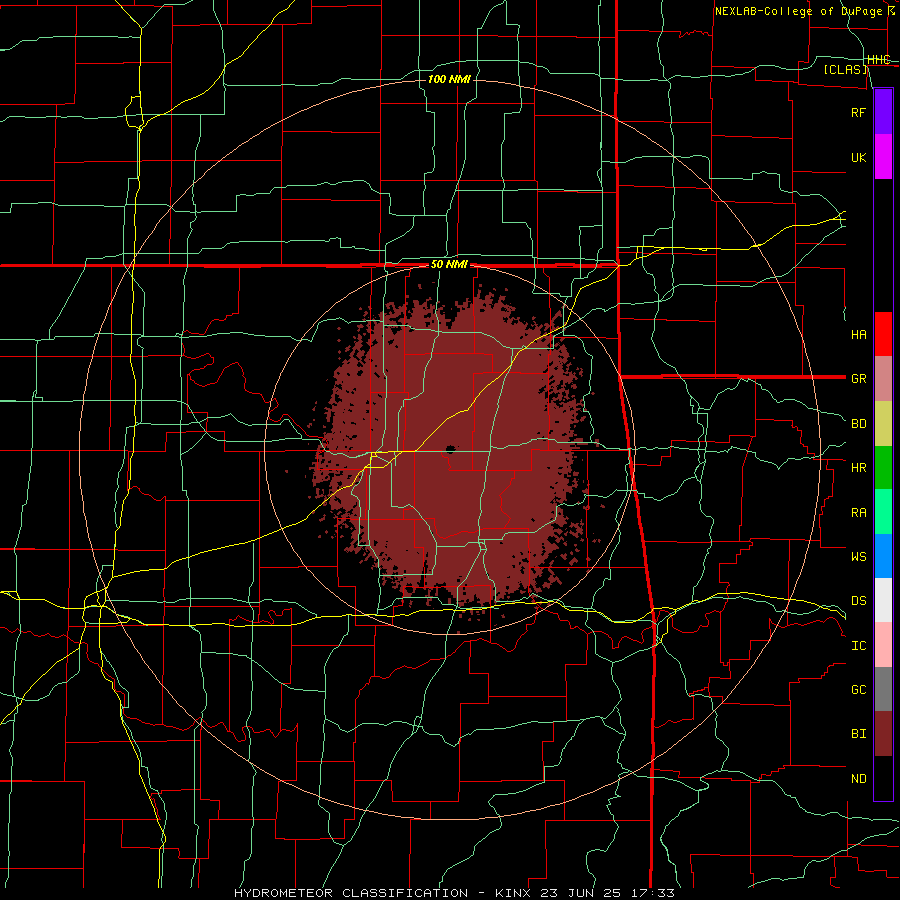Click the white DS legend color swatch
Viewport: 900px width, 900px height.
click(x=883, y=600)
